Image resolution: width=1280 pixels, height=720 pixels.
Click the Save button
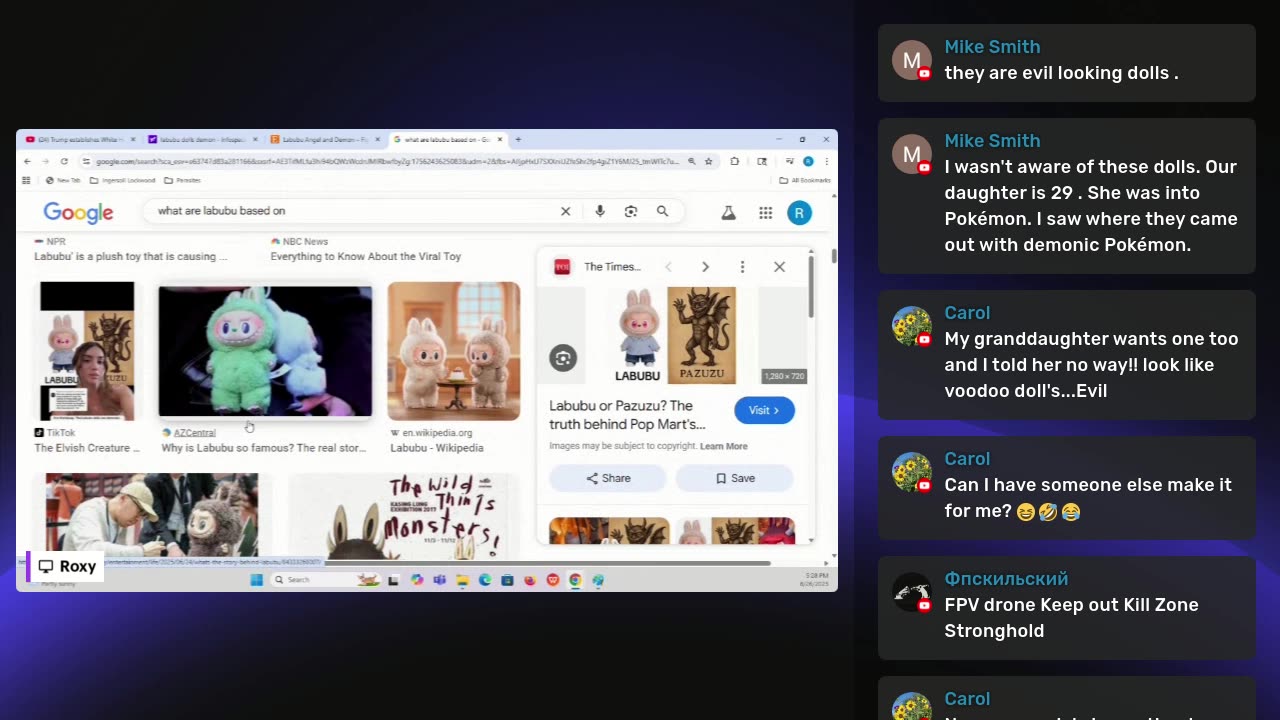pos(735,478)
